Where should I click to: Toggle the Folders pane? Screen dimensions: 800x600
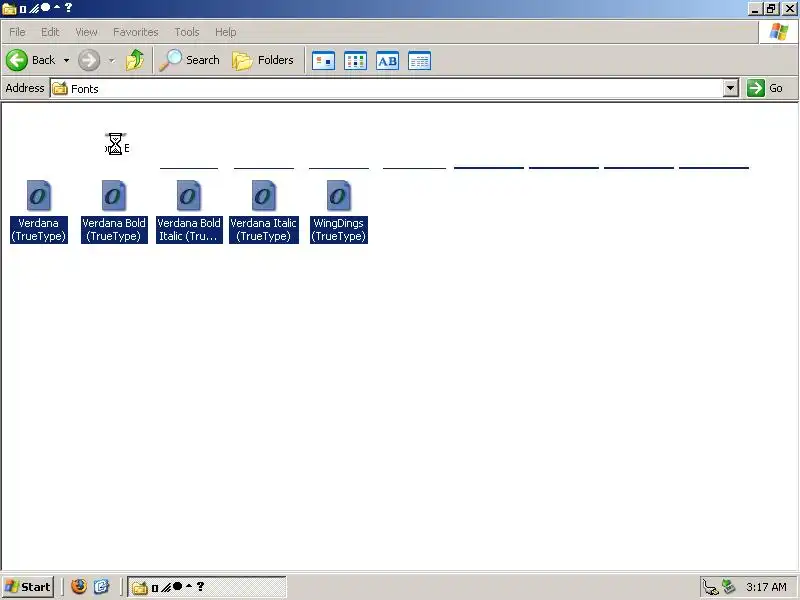tap(263, 60)
